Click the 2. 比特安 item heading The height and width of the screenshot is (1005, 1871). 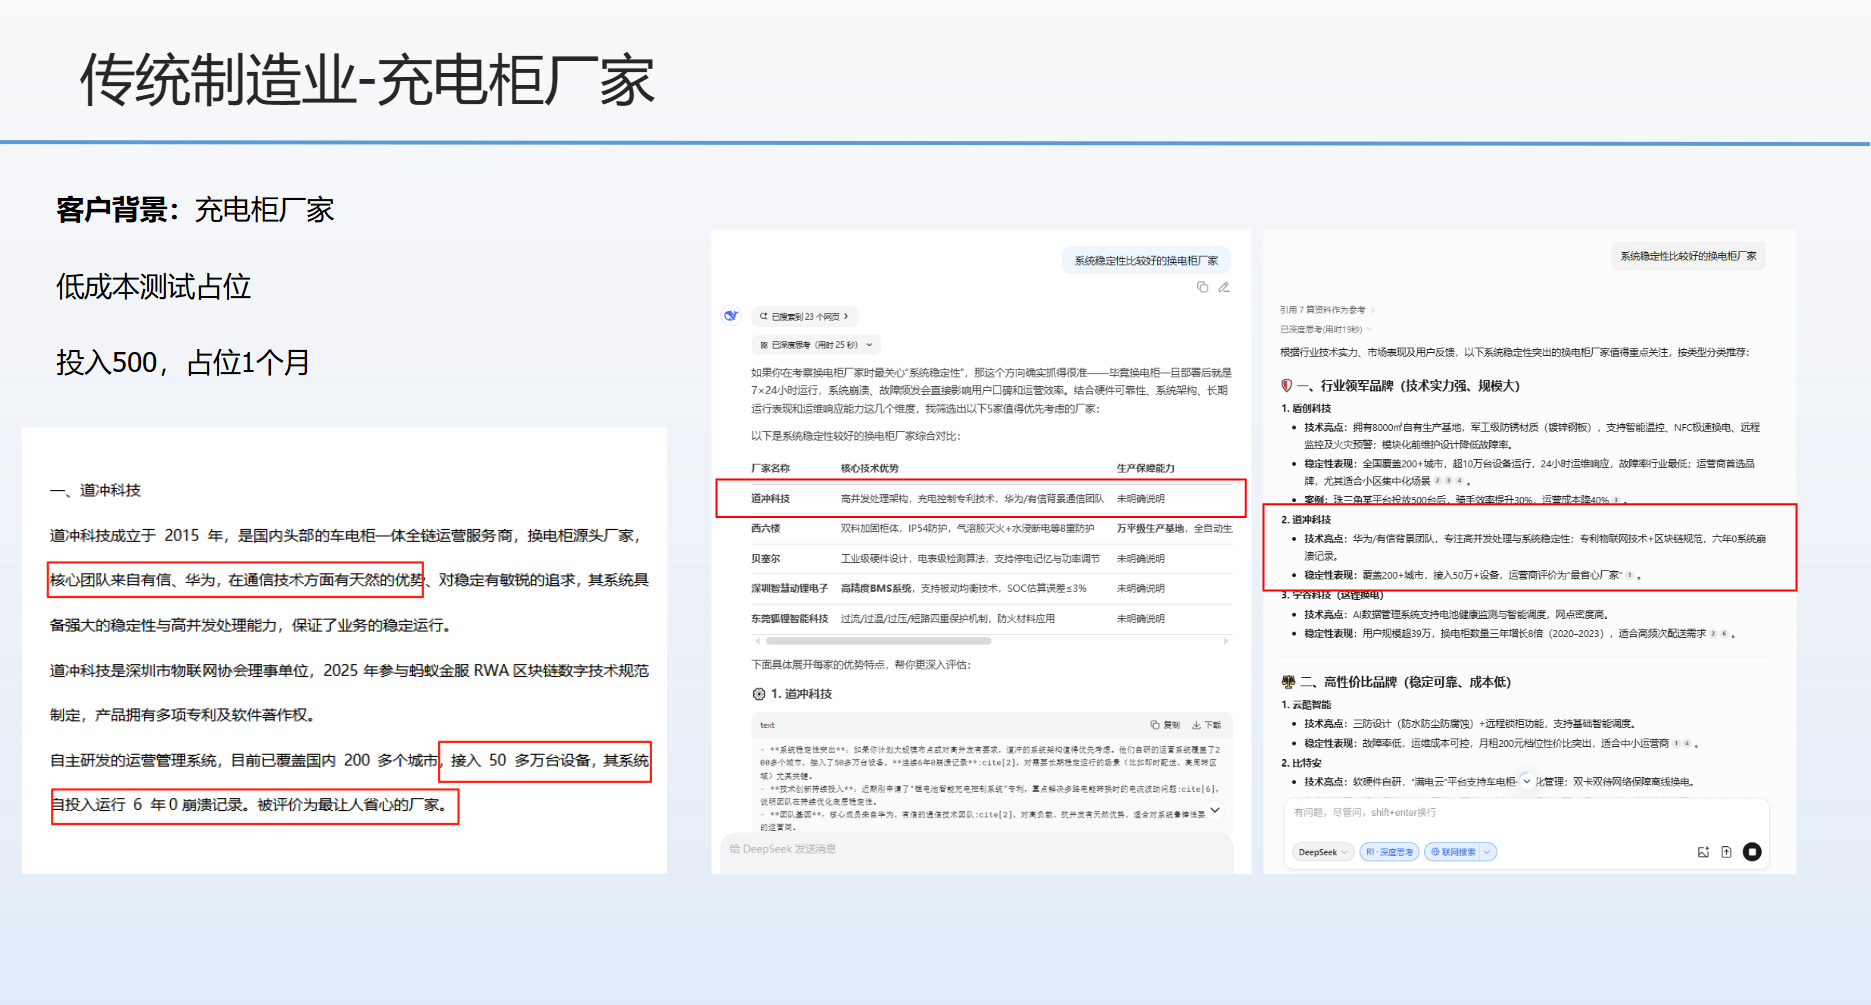(1301, 762)
